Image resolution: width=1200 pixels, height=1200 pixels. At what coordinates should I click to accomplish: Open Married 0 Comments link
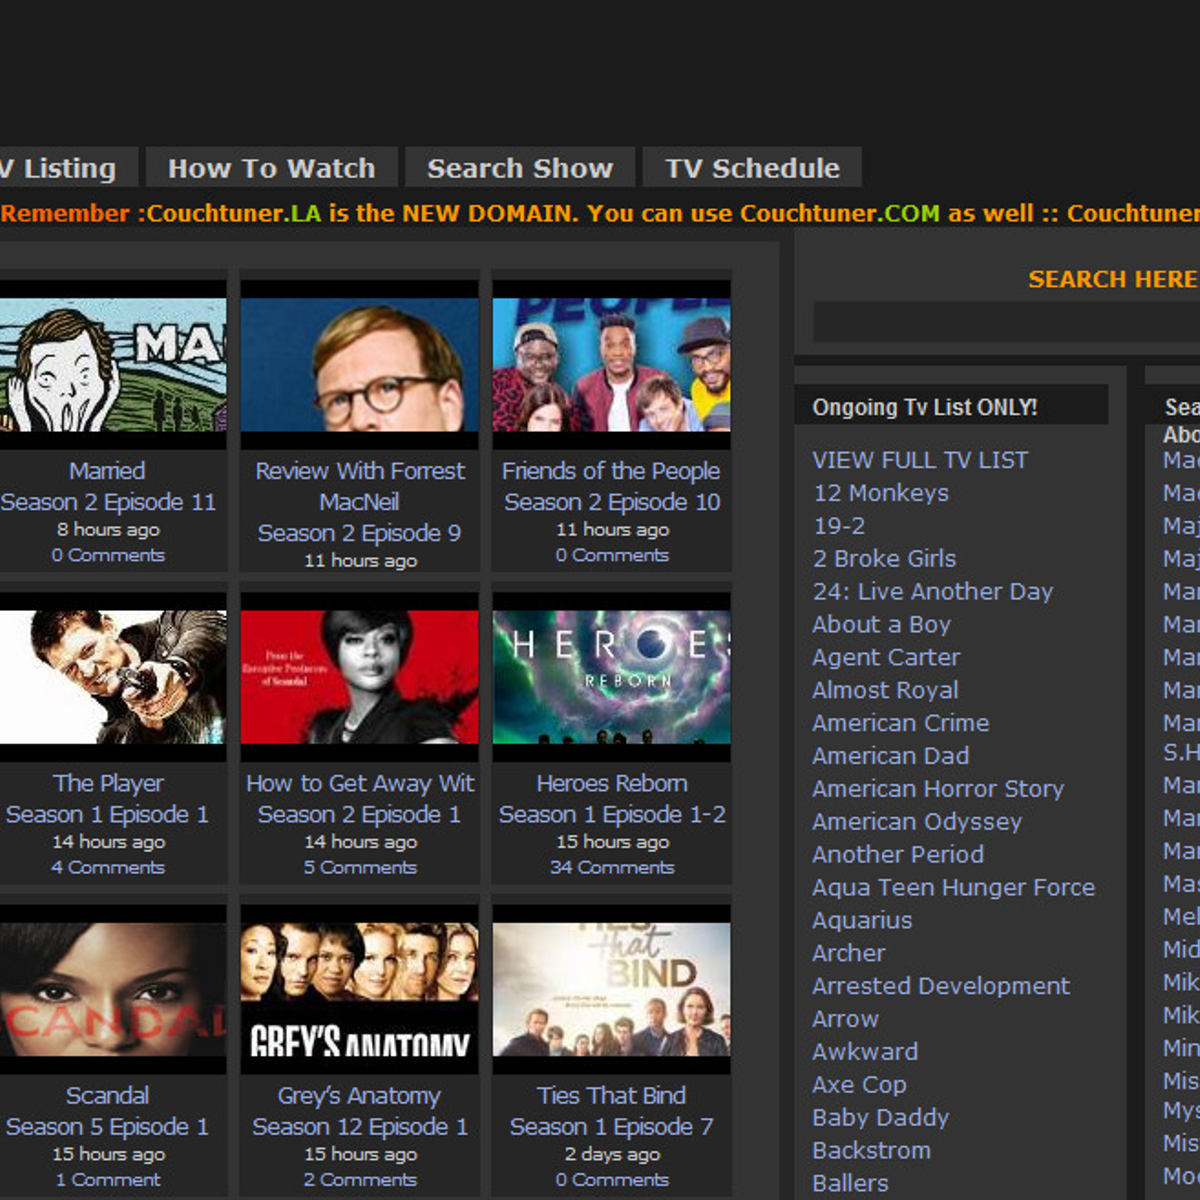108,555
